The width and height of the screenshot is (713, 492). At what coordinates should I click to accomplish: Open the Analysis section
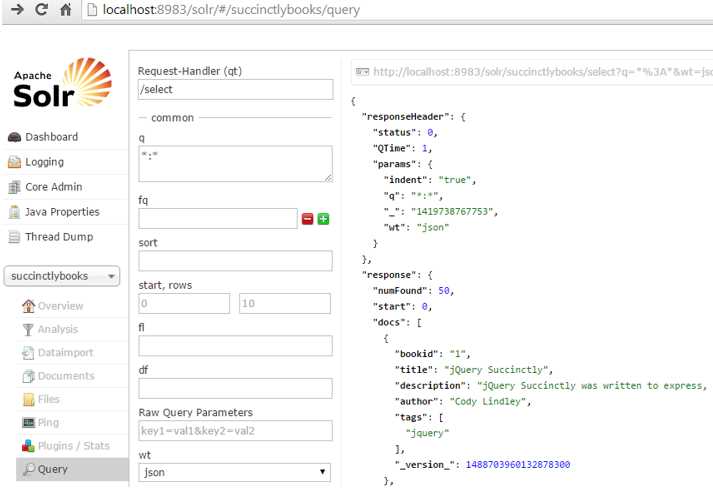tap(58, 329)
